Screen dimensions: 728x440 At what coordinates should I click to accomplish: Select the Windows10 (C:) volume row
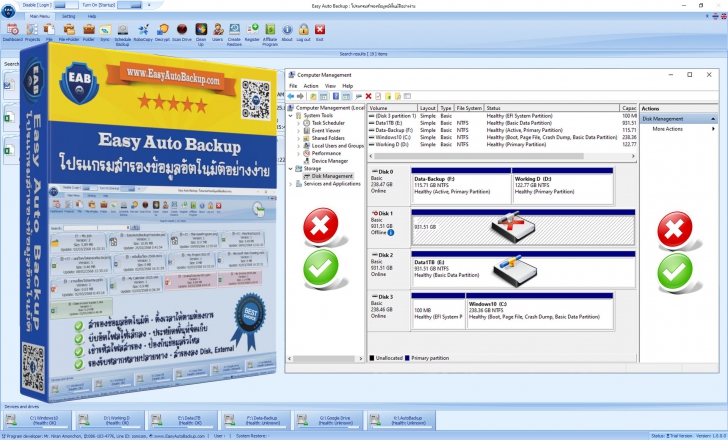(502, 137)
